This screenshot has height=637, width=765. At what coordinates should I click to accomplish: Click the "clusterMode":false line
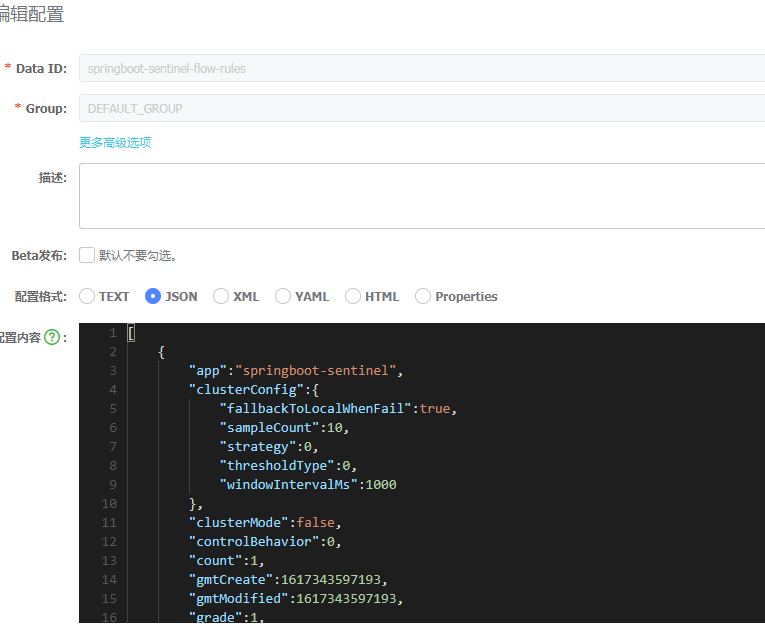265,523
